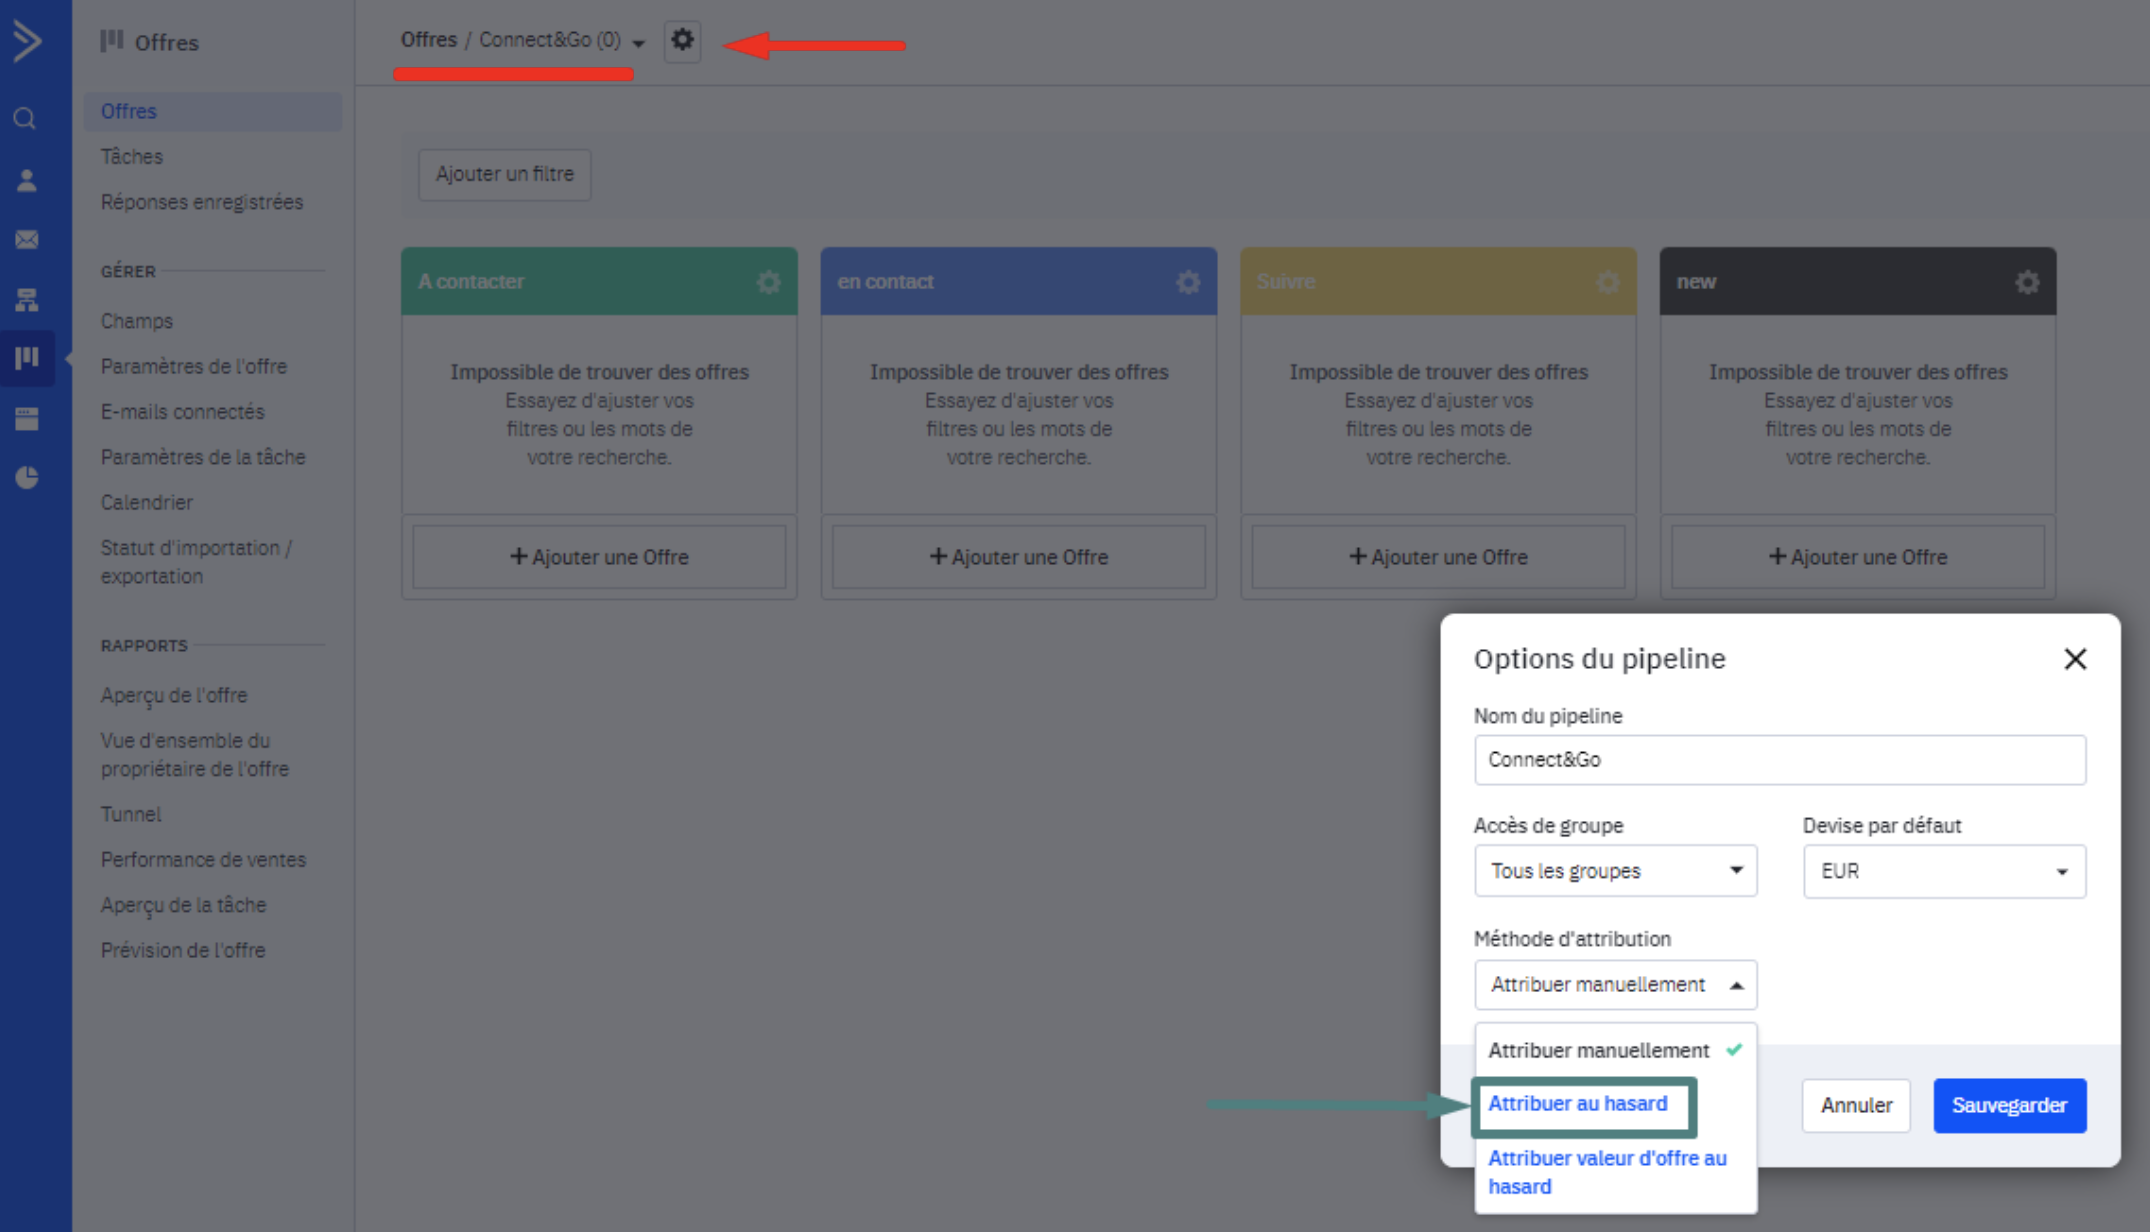Open the pipeline settings gear icon
This screenshot has height=1232, width=2150.
click(682, 41)
